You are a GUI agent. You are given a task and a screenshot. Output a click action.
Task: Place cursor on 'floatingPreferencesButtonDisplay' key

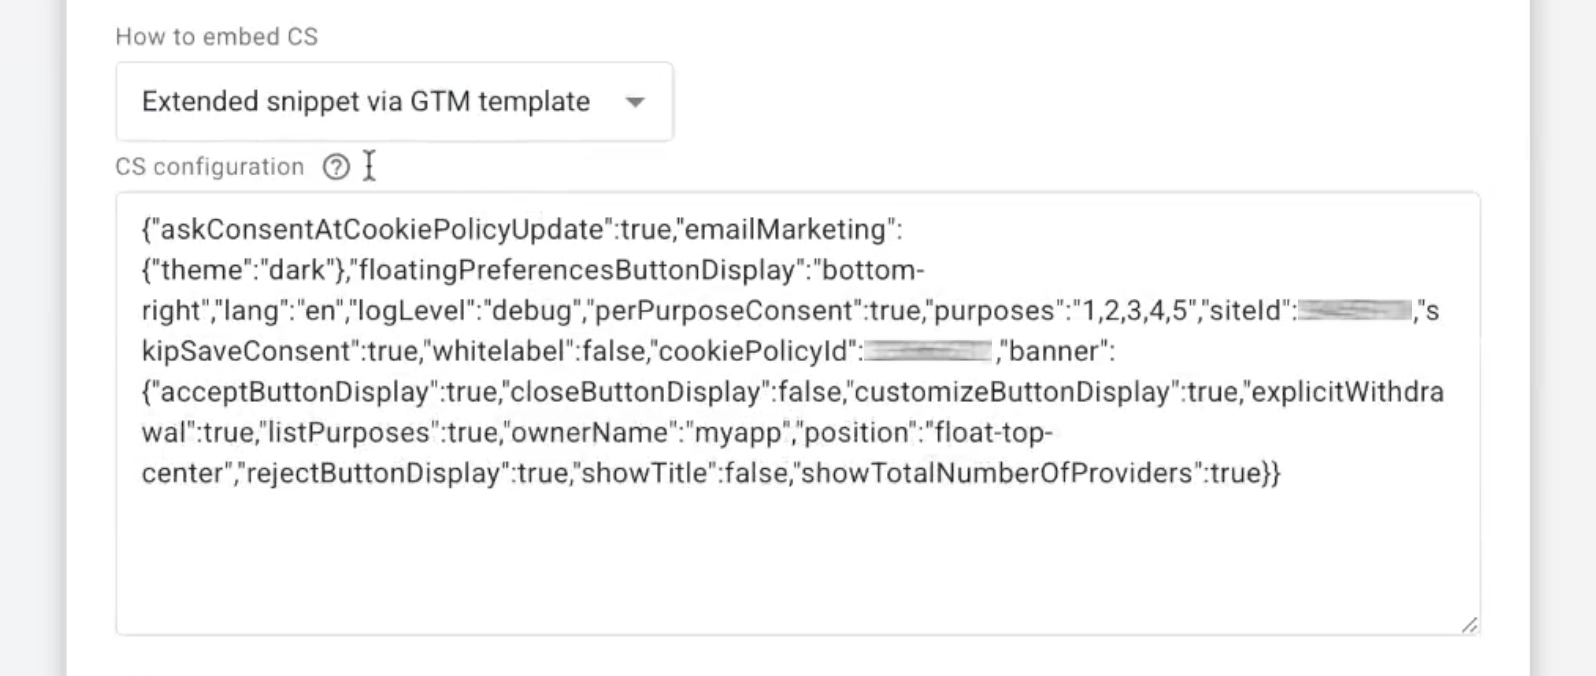(576, 271)
